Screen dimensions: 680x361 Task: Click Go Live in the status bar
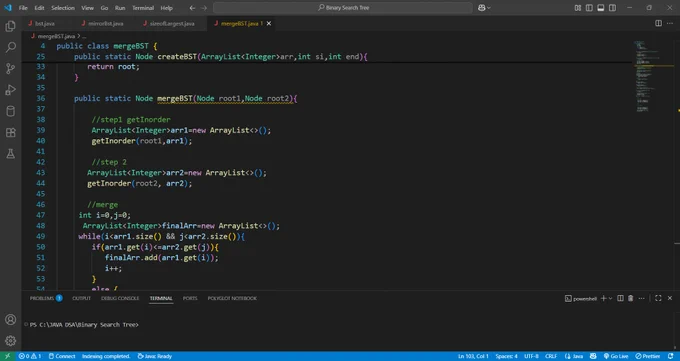(615, 356)
